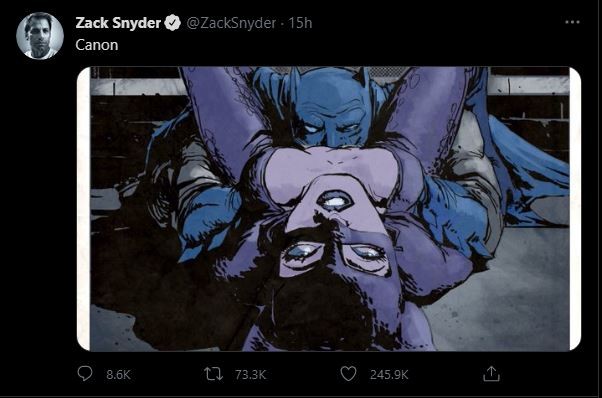Viewport: 602px width, 398px height.
Task: Click the white left border of the image
Action: (x=83, y=209)
